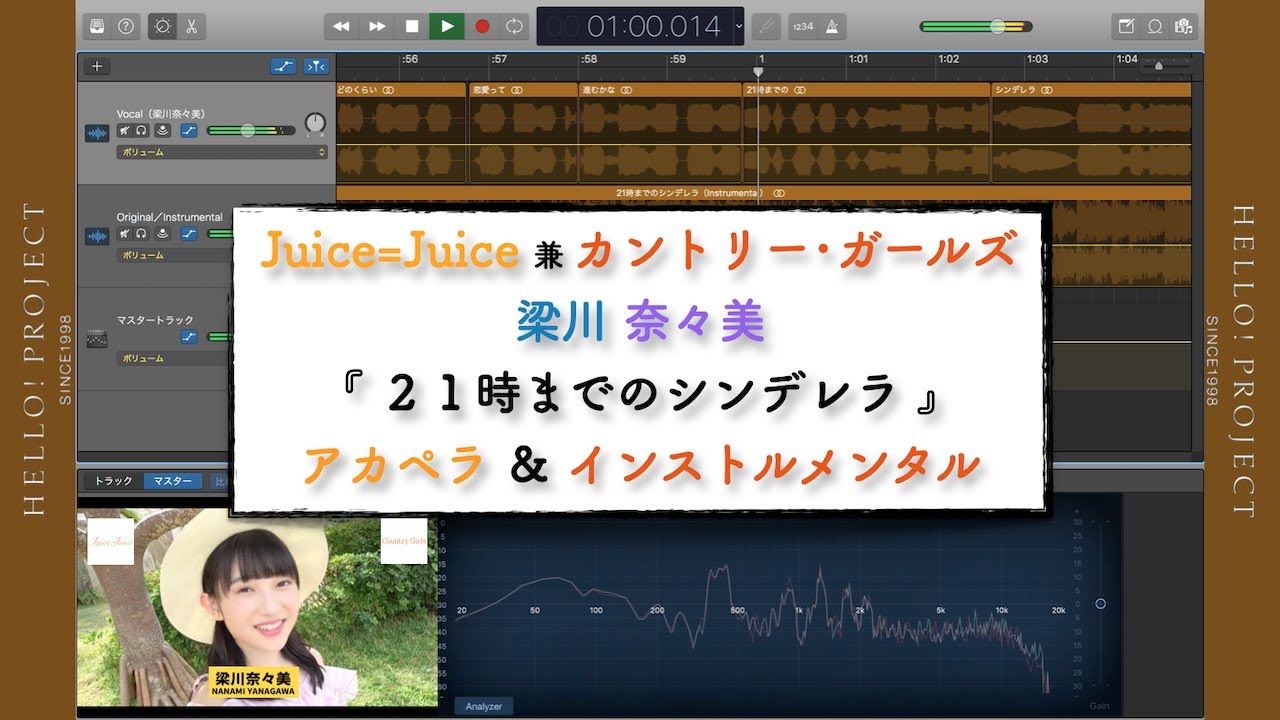Image resolution: width=1280 pixels, height=720 pixels.
Task: Toggle the Smart Controls dial button
Action: [x=161, y=26]
